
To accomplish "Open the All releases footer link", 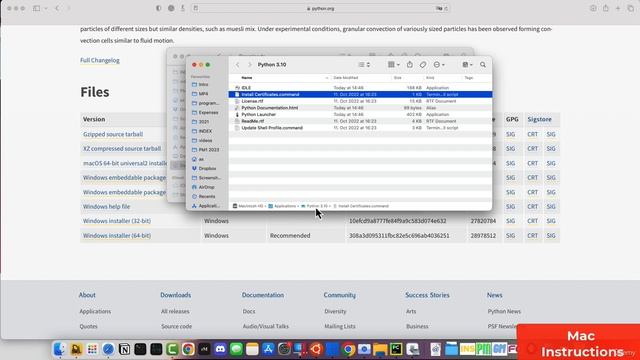I will tap(175, 311).
